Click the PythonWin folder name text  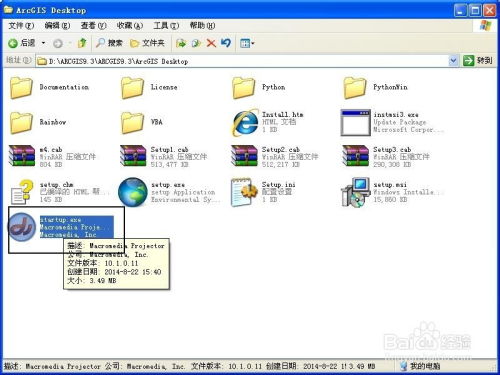click(x=390, y=87)
